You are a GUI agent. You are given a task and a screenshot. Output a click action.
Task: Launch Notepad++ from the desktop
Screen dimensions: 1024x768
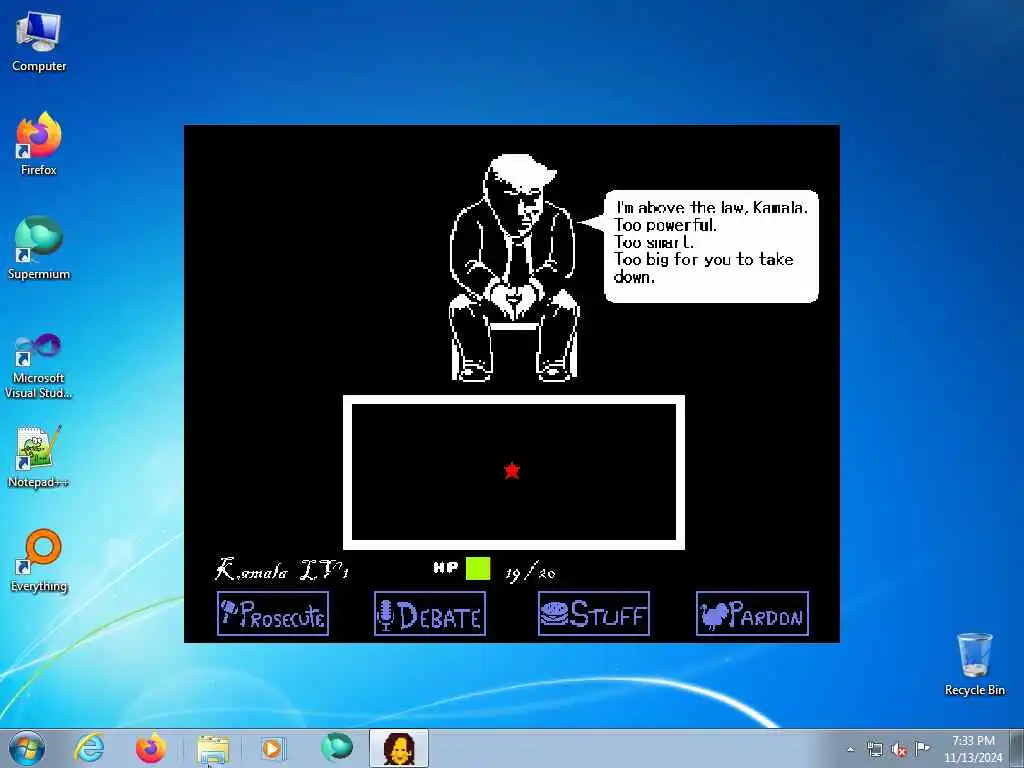[x=39, y=456]
